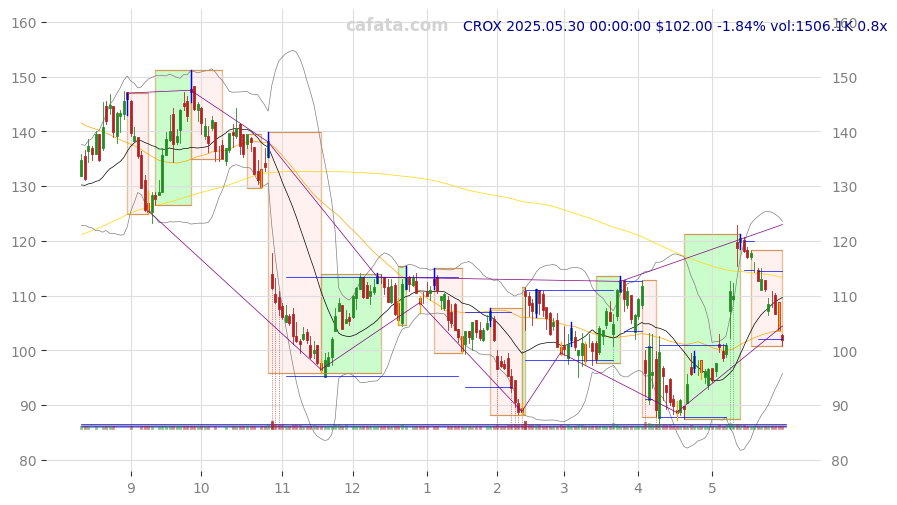The image size is (897, 505).
Task: Click the 150 label on the right price axis
Action: click(844, 78)
